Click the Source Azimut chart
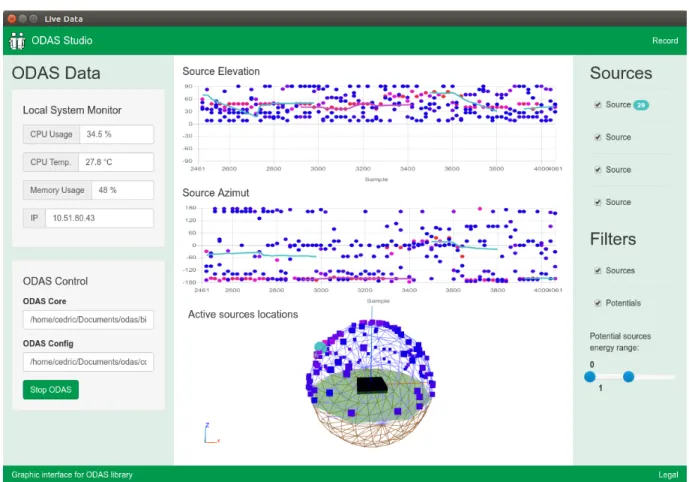Image resolution: width=689 pixels, height=482 pixels. [372, 254]
